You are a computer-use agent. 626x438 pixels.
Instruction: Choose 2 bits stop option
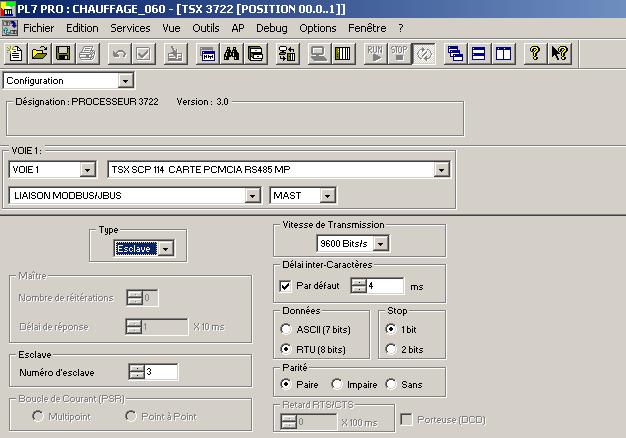(390, 349)
